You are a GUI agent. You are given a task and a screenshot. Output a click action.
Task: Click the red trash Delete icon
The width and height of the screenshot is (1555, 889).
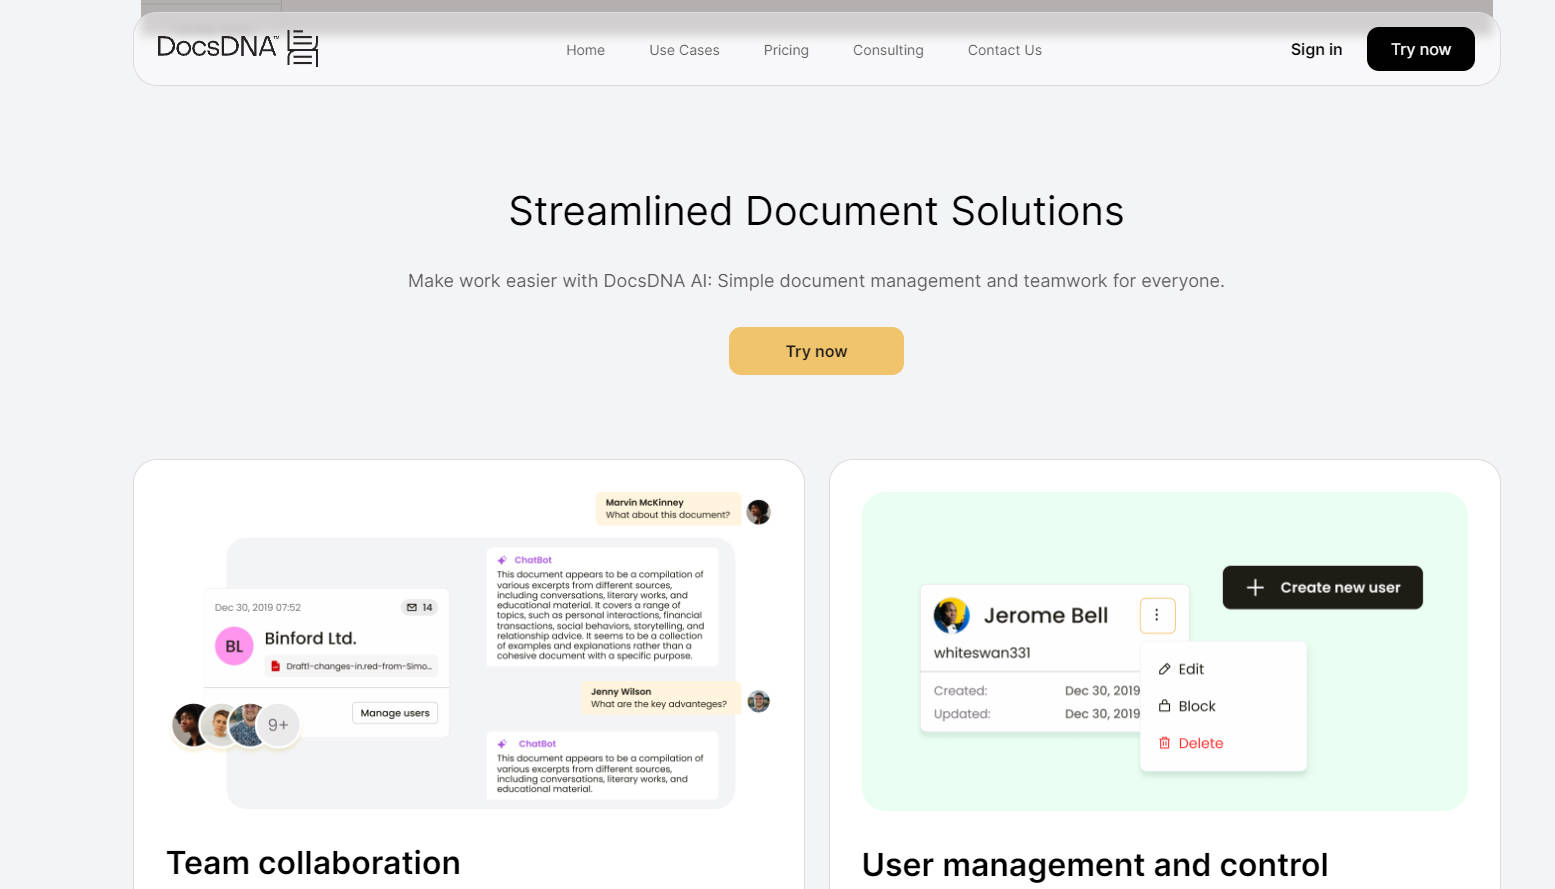tap(1164, 743)
